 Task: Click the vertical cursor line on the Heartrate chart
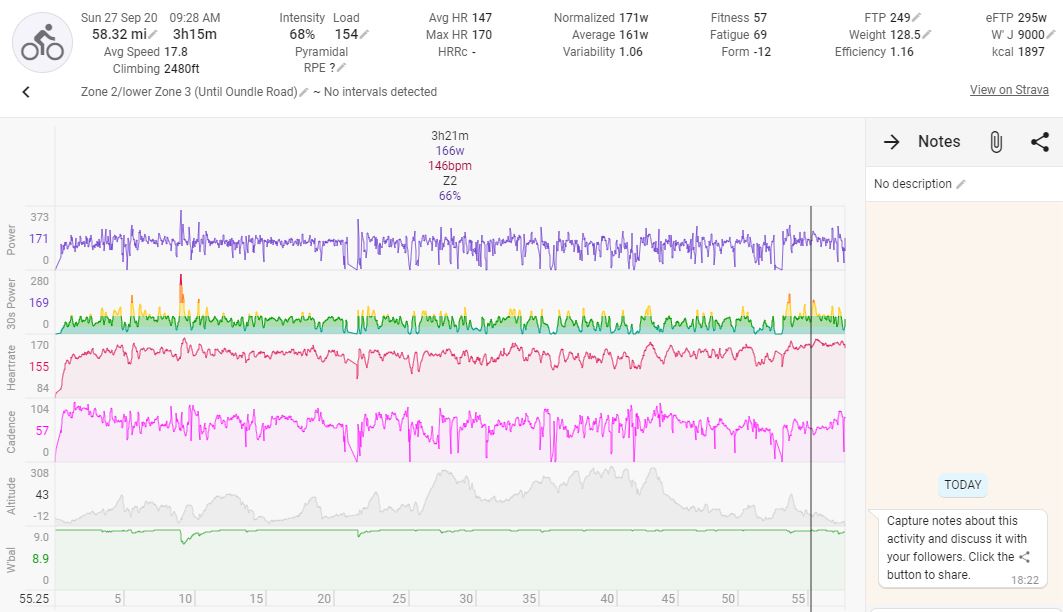811,367
